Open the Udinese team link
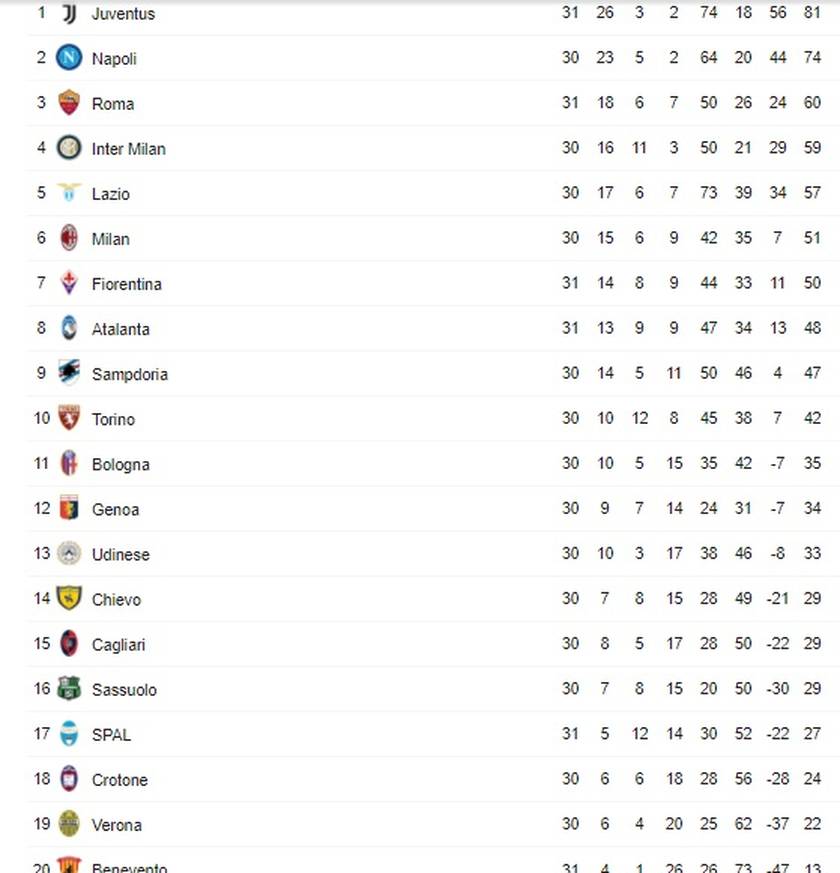 coord(120,554)
